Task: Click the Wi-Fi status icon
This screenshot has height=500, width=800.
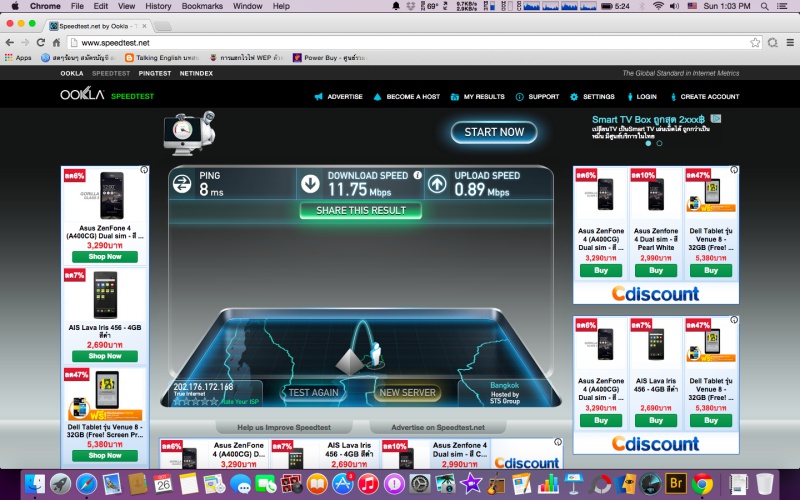Action: pos(659,6)
